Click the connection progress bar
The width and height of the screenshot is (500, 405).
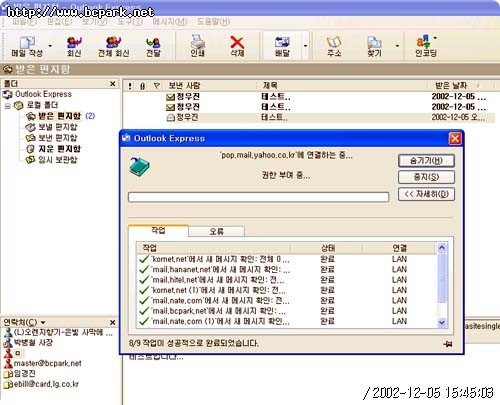click(x=258, y=197)
